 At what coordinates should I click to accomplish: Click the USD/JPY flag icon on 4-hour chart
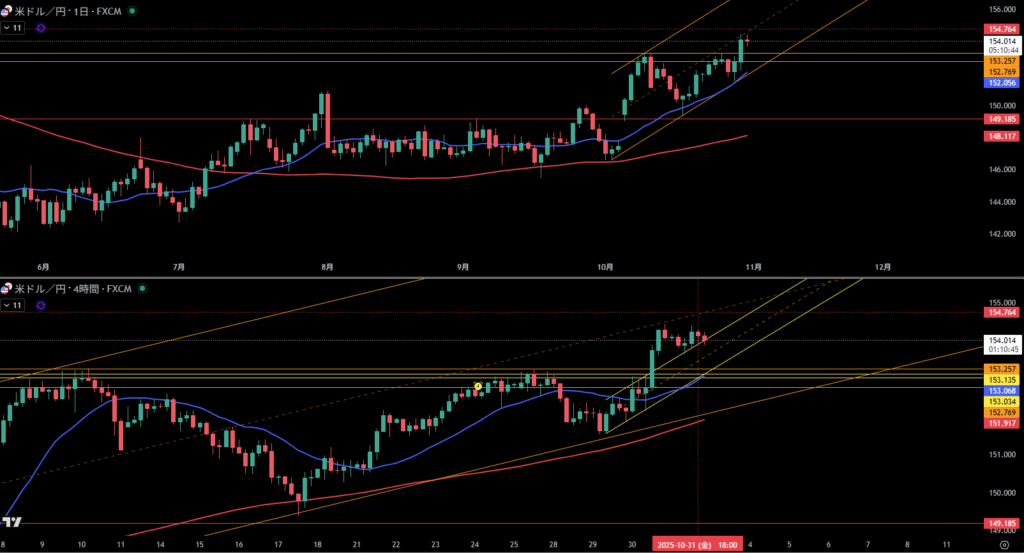click(7, 289)
